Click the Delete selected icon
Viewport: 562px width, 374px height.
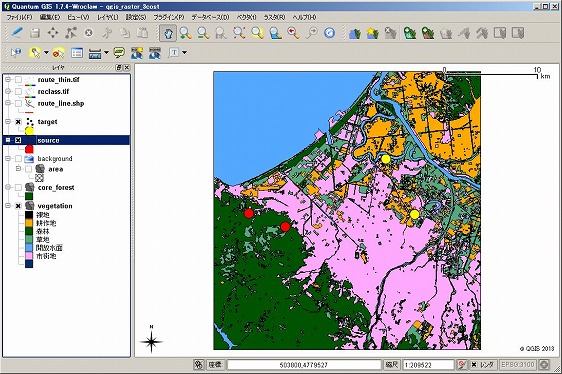click(89, 33)
